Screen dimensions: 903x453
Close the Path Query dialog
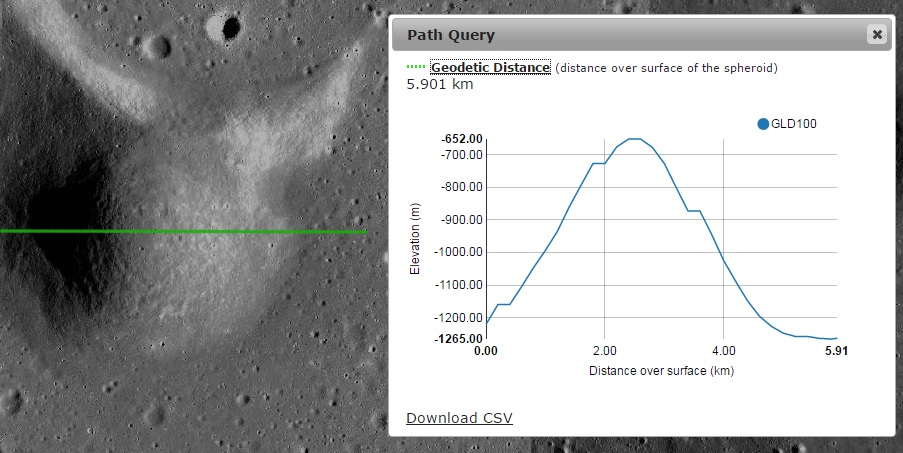(x=877, y=35)
